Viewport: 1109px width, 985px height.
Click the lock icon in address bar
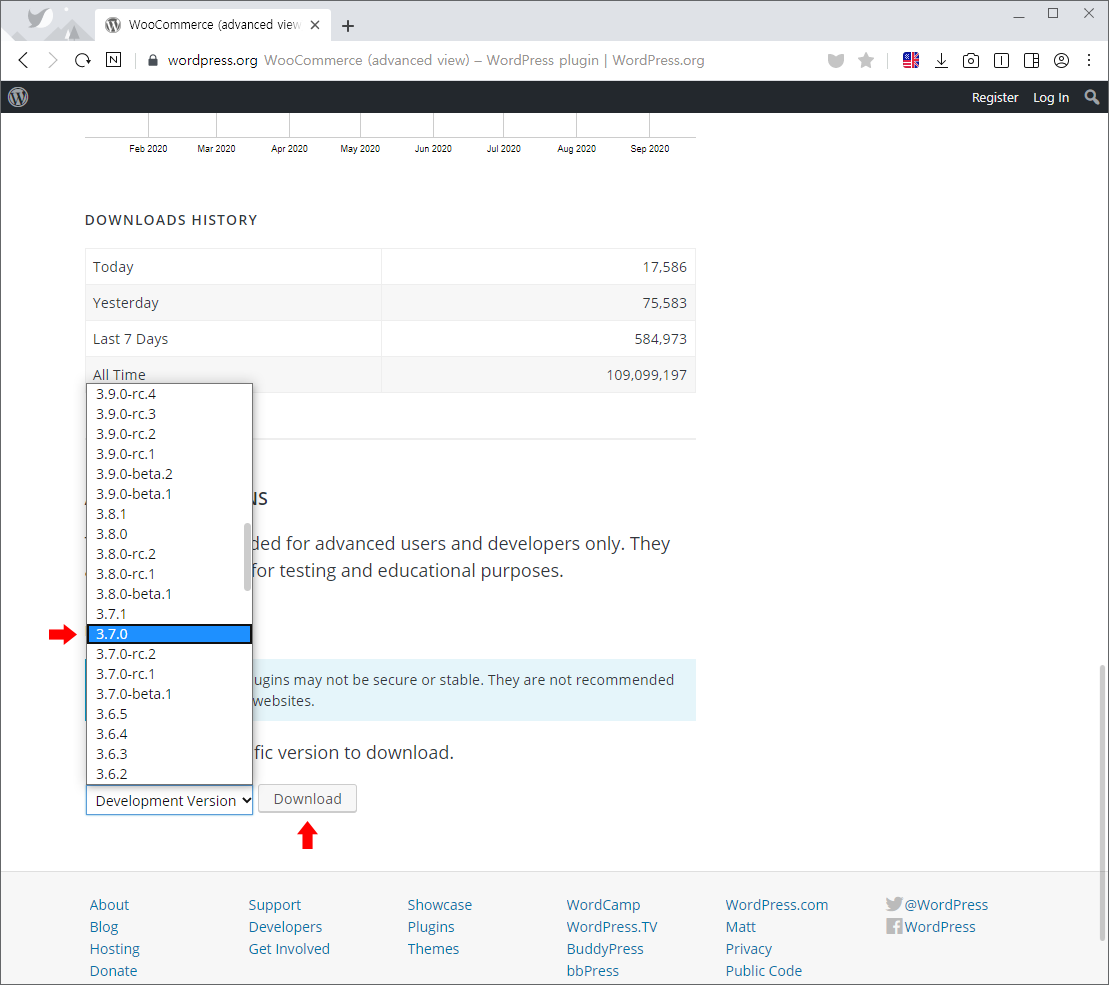[x=152, y=60]
